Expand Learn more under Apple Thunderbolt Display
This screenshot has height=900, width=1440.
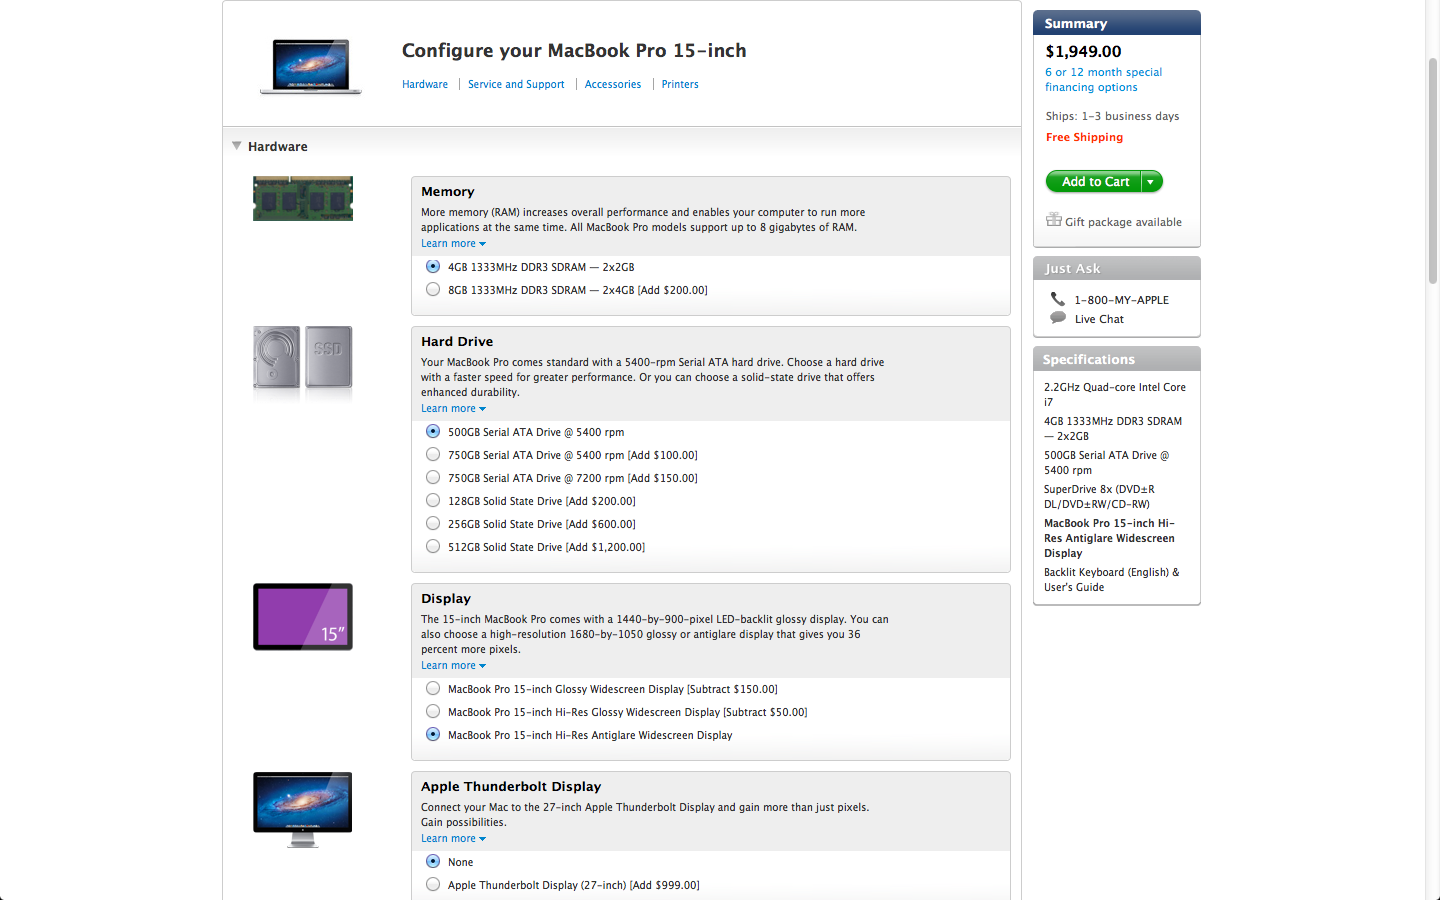coord(453,839)
